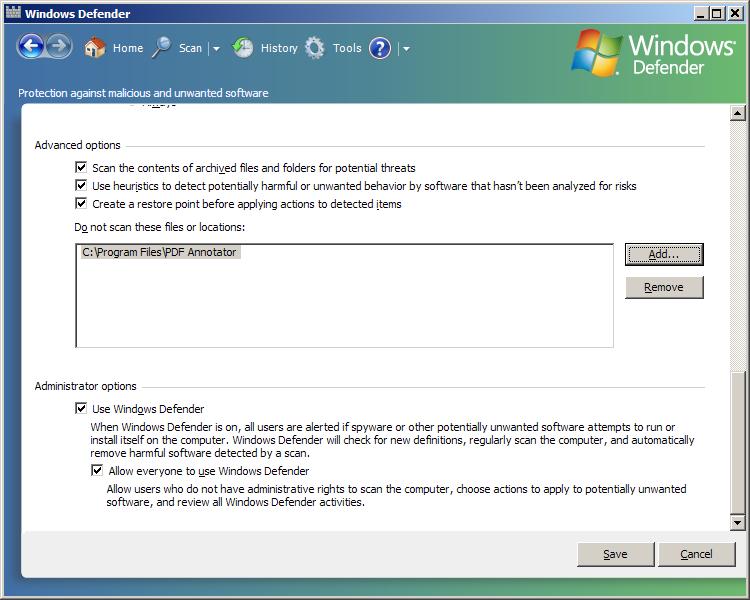Click the History clock icon

(243, 48)
